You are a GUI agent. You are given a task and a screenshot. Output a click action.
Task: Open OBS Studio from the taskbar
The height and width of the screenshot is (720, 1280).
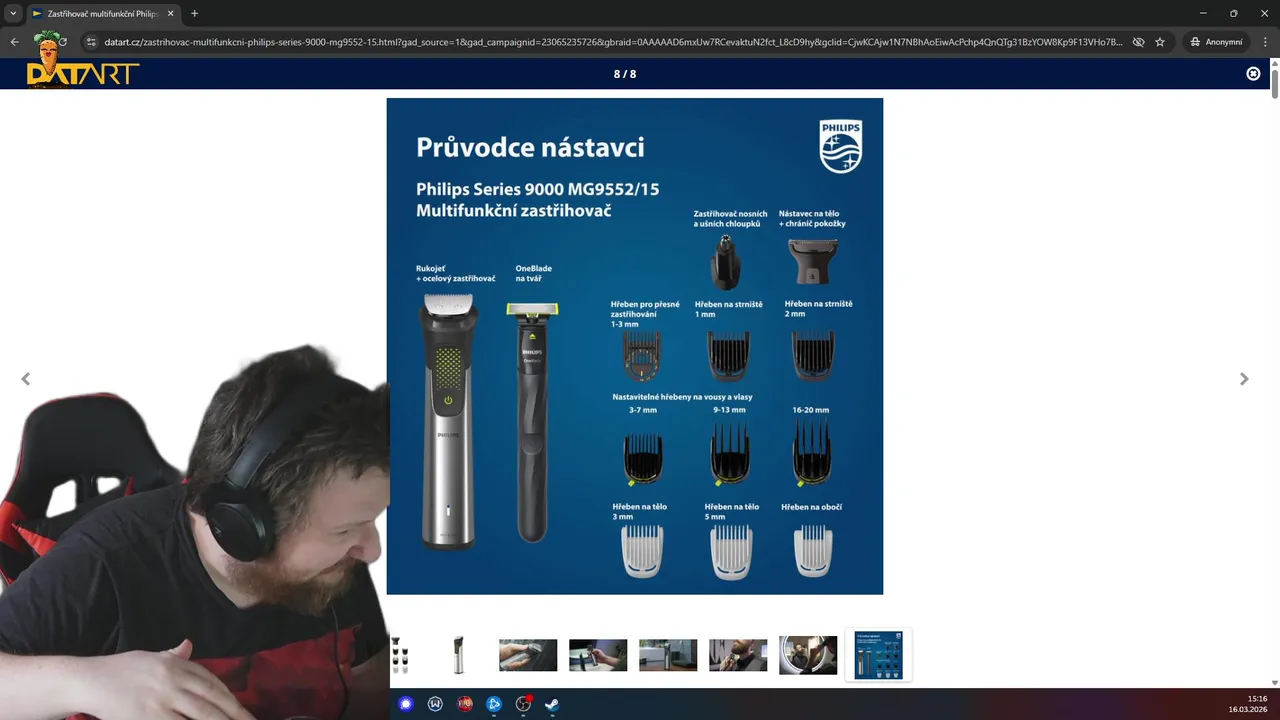(x=523, y=704)
